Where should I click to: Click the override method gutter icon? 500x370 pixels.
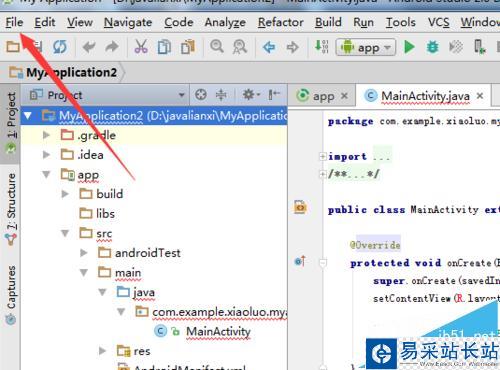pos(300,261)
